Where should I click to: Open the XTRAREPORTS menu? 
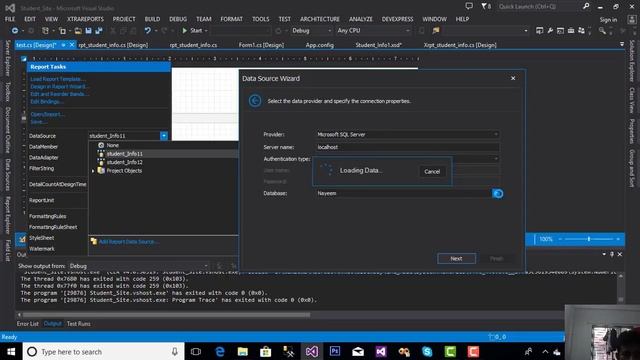click(85, 19)
